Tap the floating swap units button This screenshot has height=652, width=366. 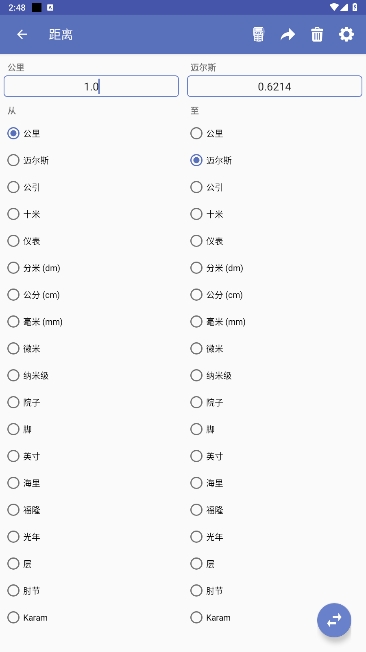334,620
